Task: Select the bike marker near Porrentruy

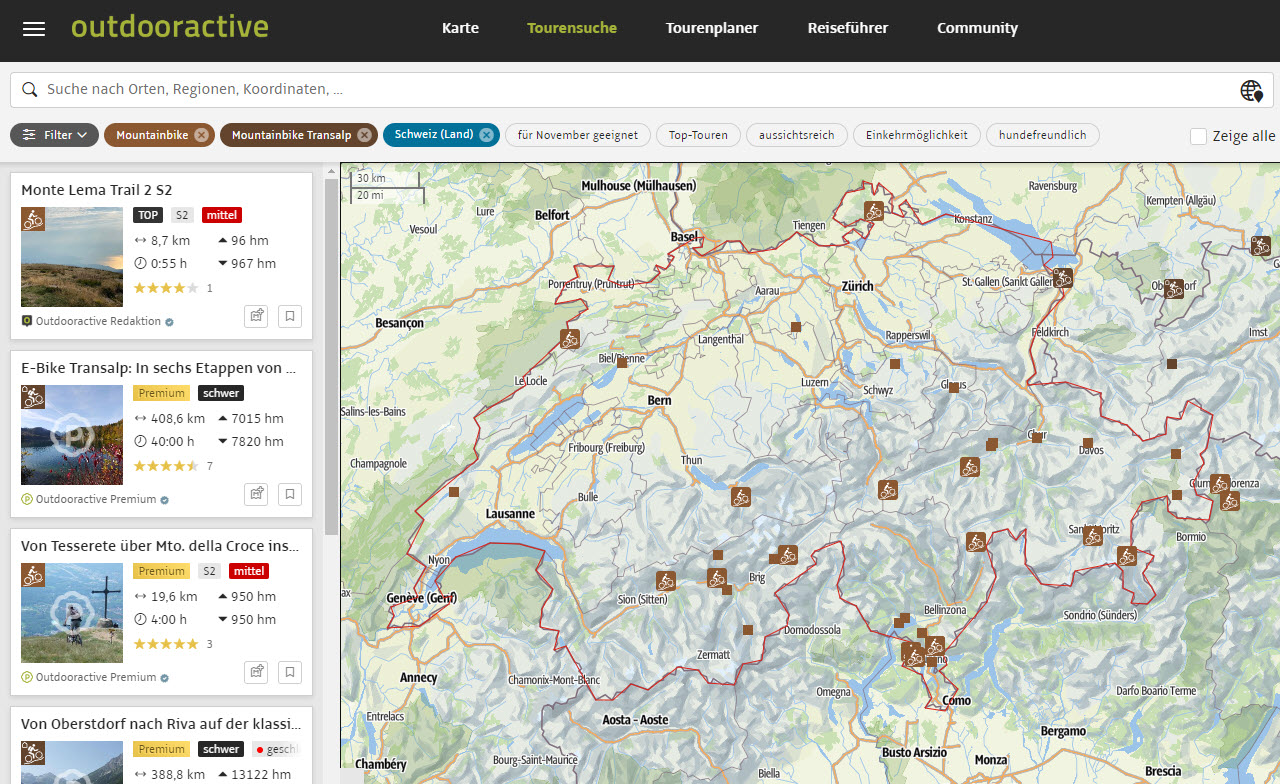Action: (x=570, y=339)
